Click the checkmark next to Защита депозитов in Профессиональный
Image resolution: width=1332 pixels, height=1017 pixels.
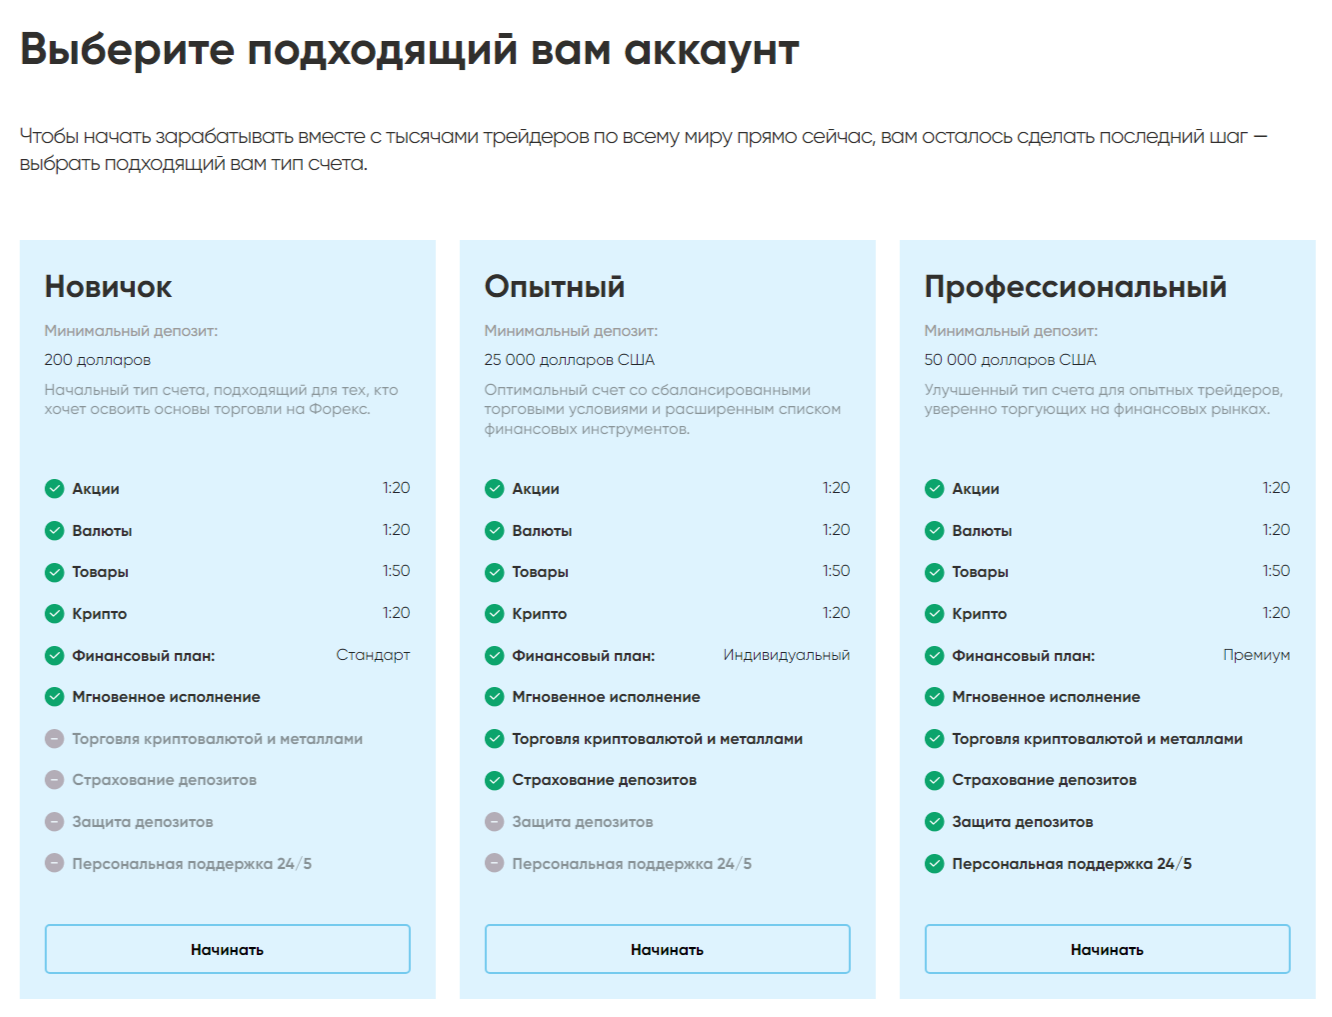[935, 821]
